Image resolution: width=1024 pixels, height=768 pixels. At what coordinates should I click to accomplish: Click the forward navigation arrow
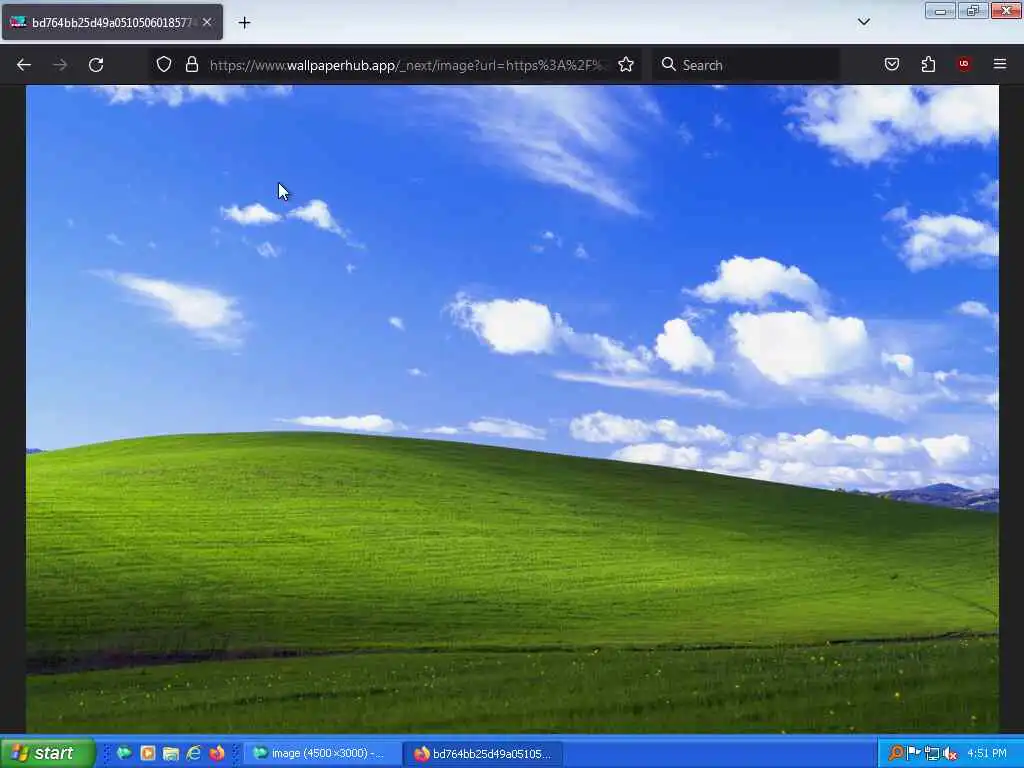(60, 65)
